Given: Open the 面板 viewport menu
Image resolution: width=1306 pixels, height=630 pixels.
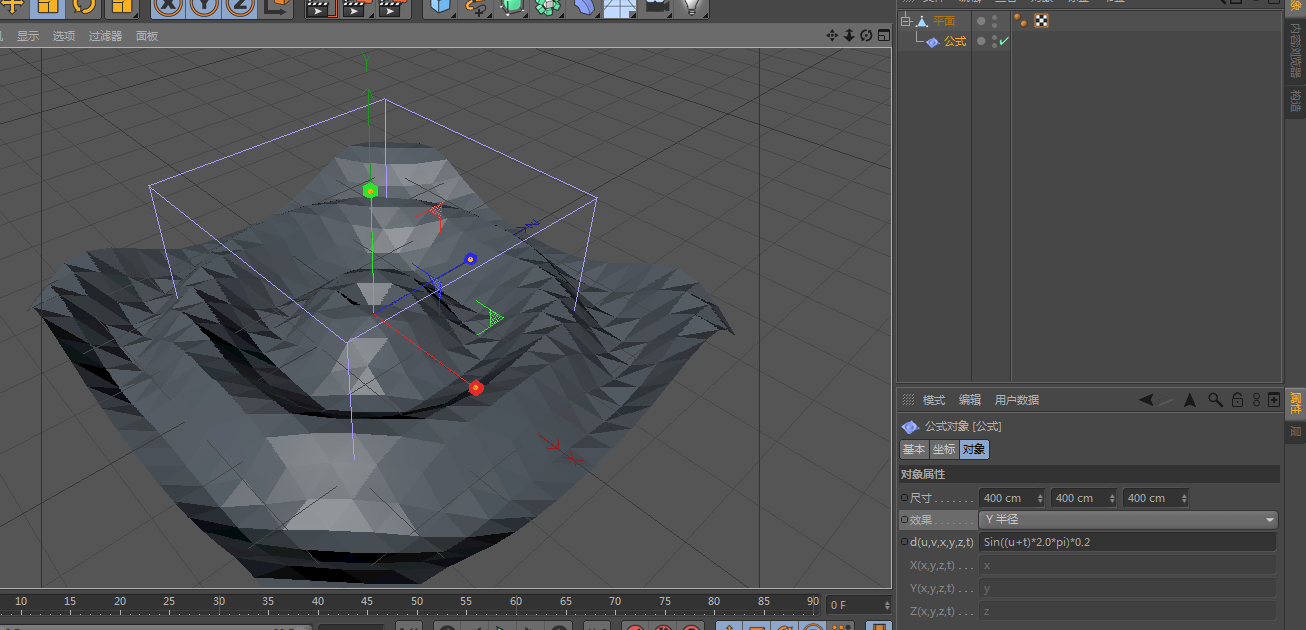Looking at the screenshot, I should (147, 36).
